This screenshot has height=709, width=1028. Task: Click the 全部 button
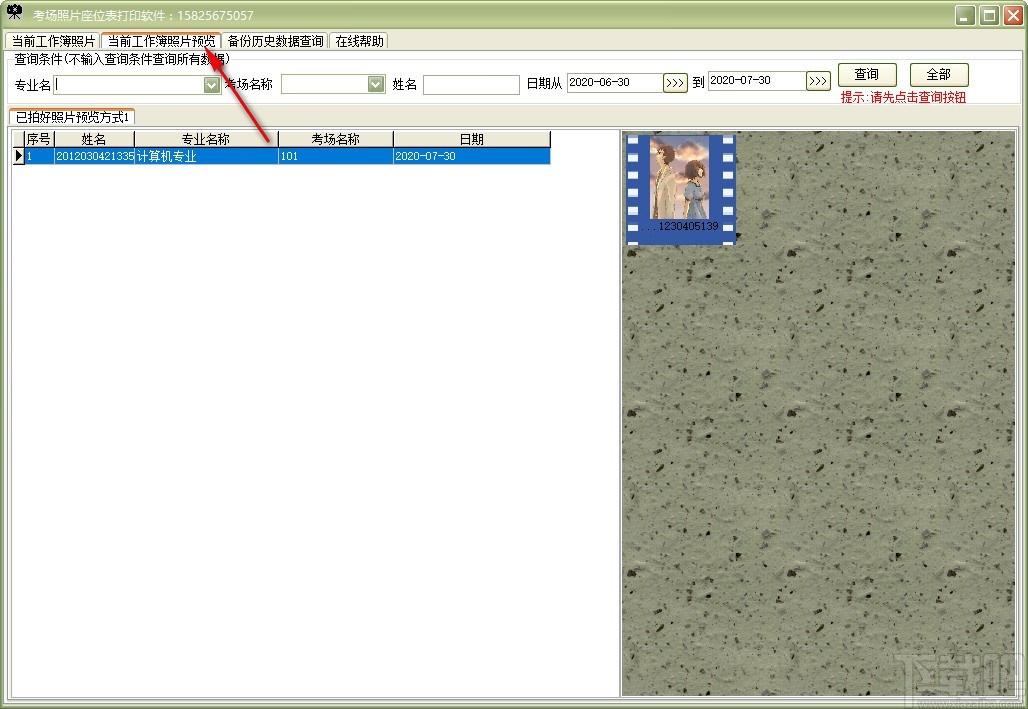[x=939, y=75]
